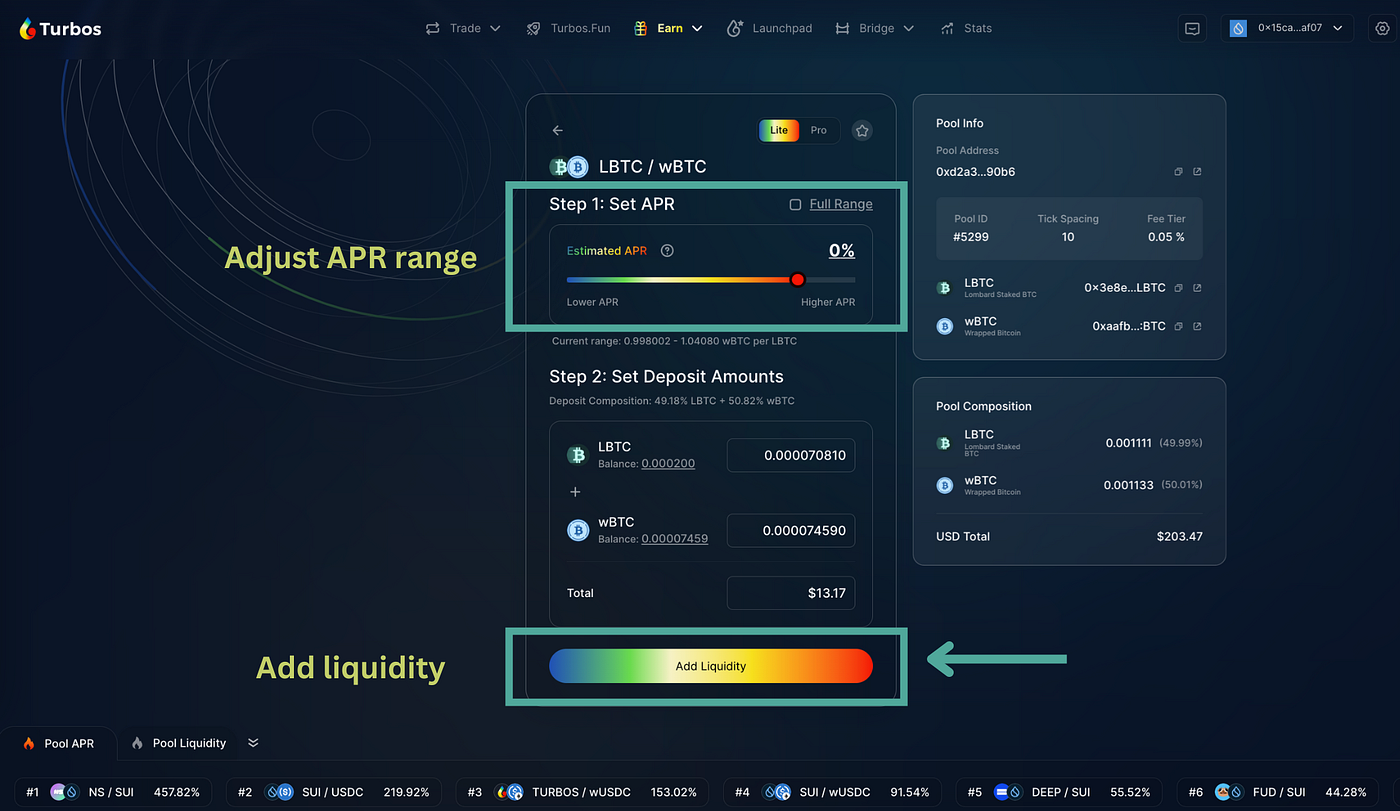The image size is (1400, 811).
Task: Open the Bridge dropdown menu
Action: 874,28
